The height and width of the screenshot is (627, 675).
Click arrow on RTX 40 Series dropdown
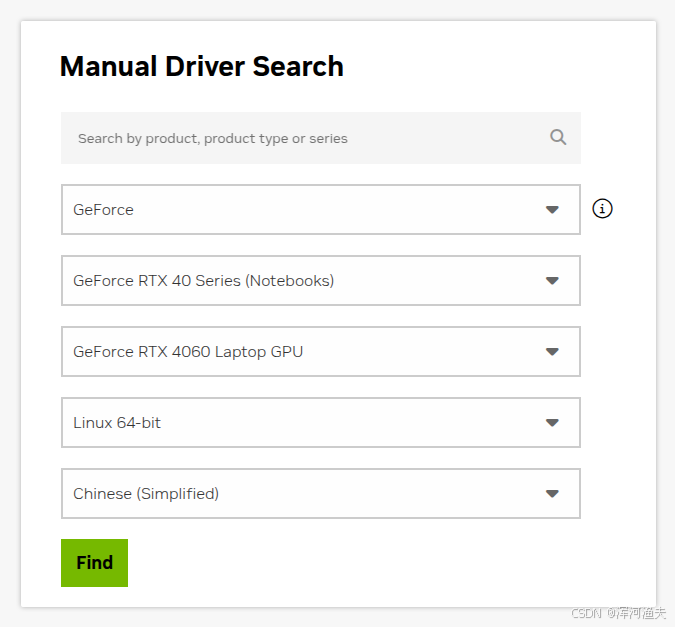point(552,281)
